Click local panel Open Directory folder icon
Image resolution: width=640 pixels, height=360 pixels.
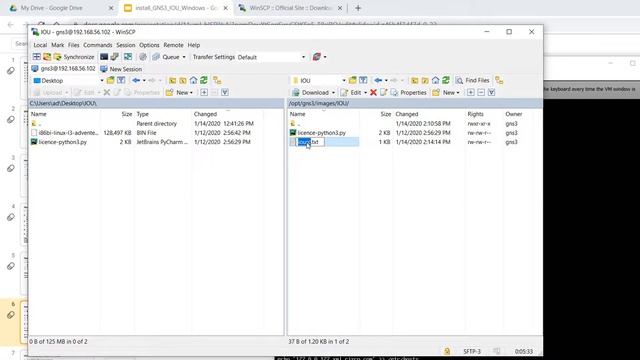tap(110, 80)
